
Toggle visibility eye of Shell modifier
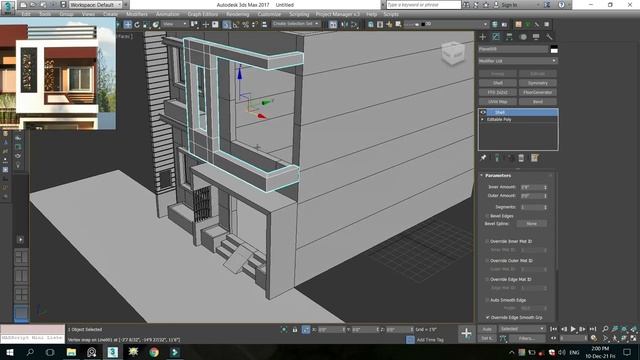click(483, 112)
